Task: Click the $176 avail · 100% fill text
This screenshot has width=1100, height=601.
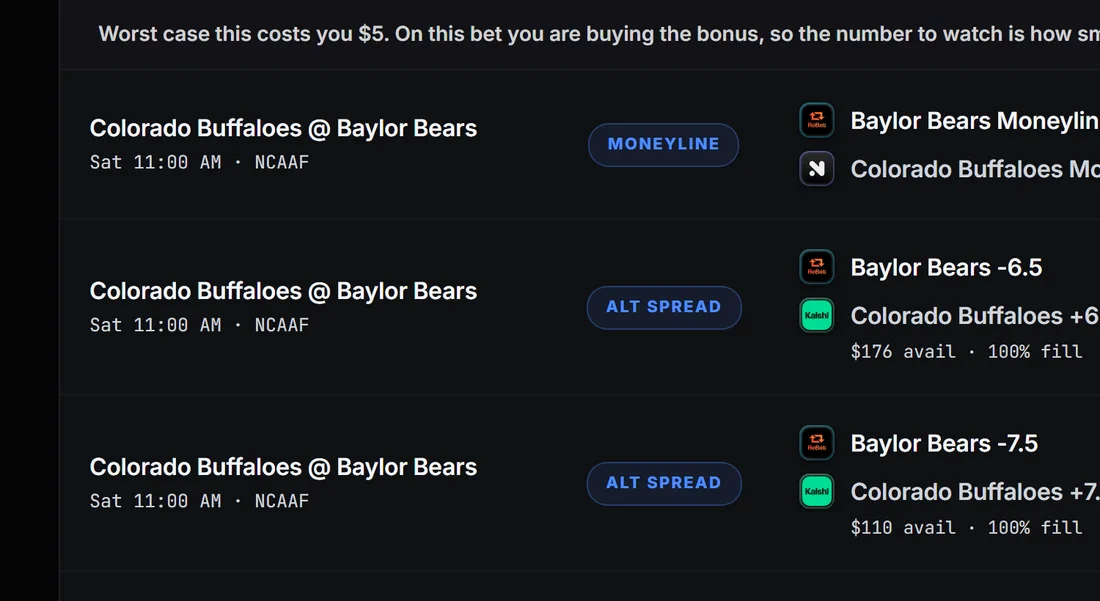Action: [966, 351]
